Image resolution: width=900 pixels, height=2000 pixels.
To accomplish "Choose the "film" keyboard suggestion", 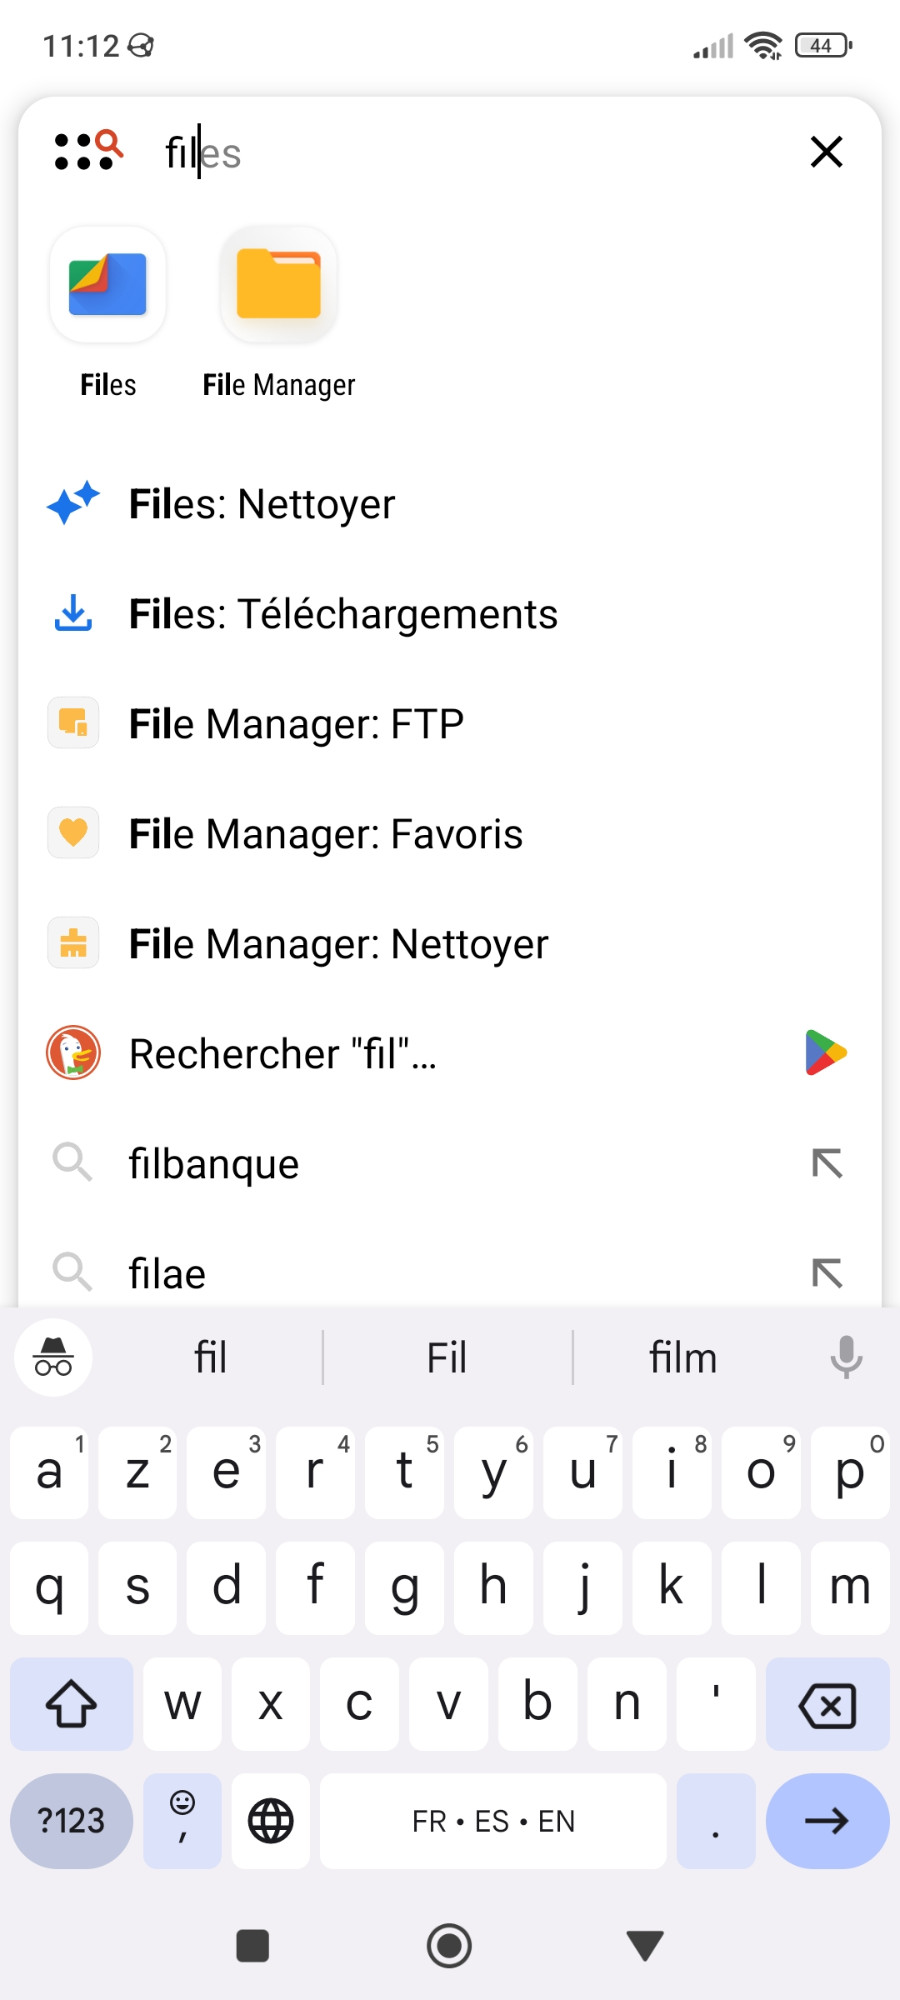I will 683,1358.
